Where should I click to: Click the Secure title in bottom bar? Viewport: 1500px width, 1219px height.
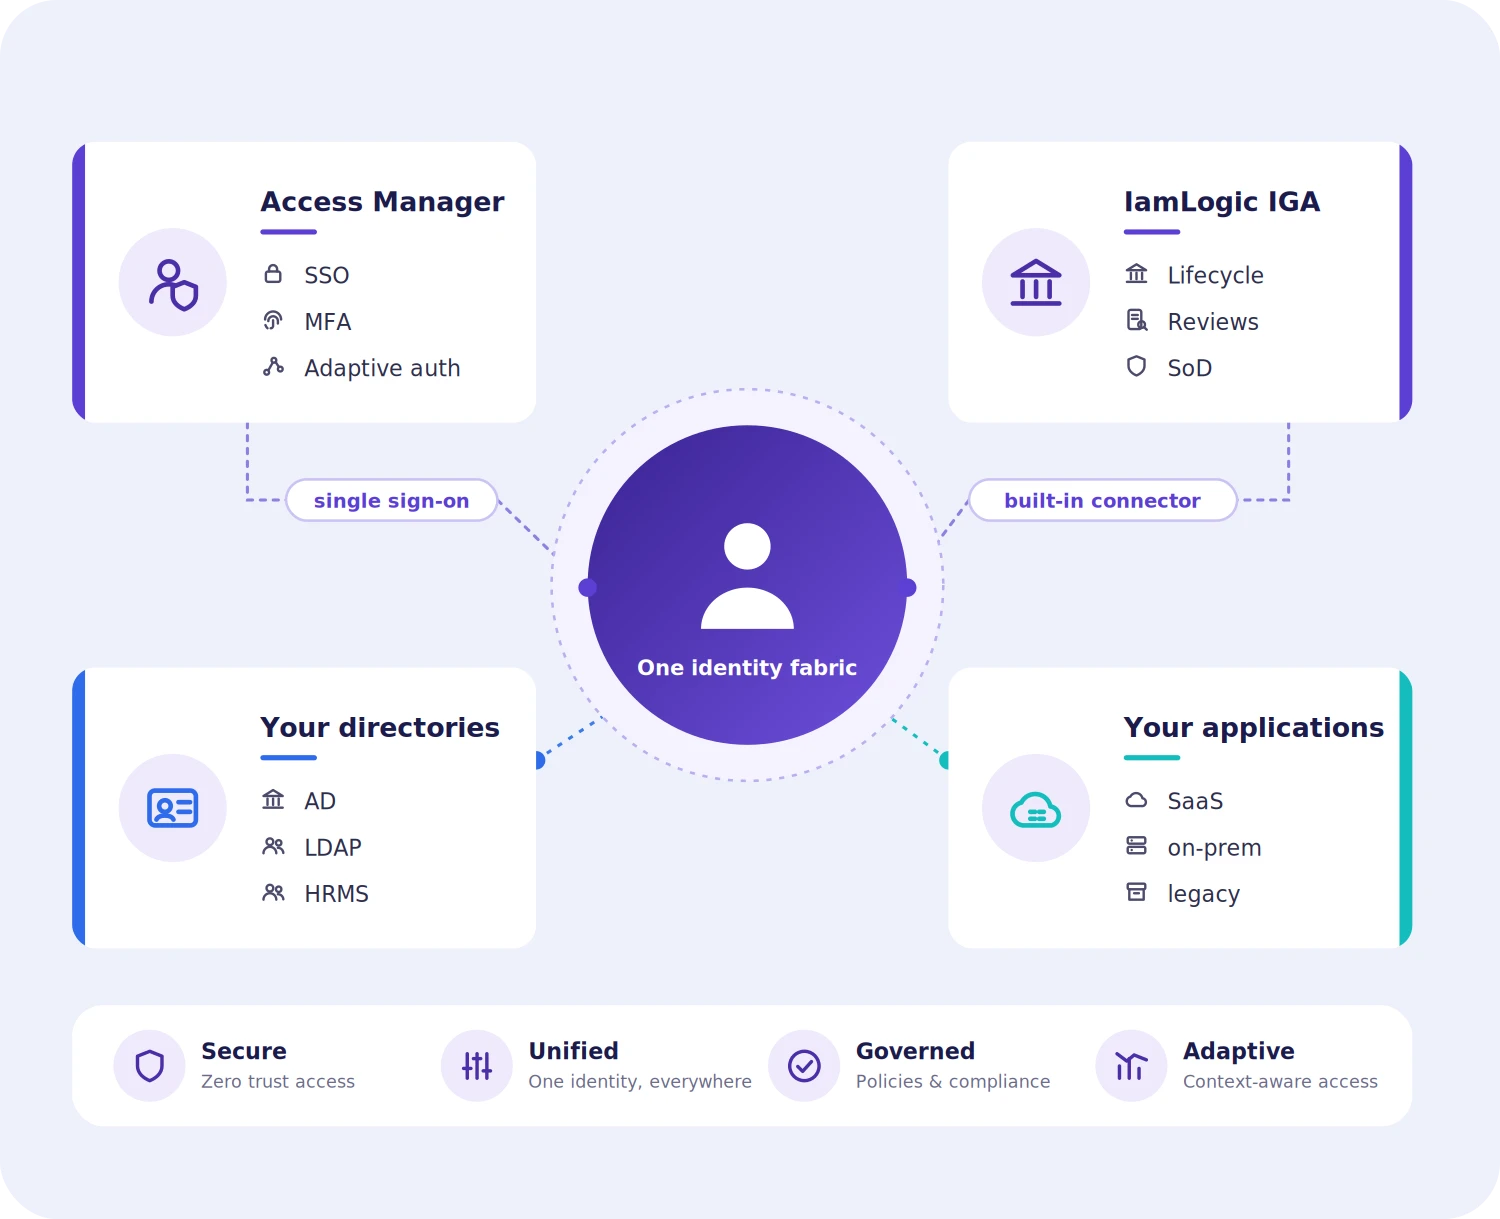[244, 1051]
